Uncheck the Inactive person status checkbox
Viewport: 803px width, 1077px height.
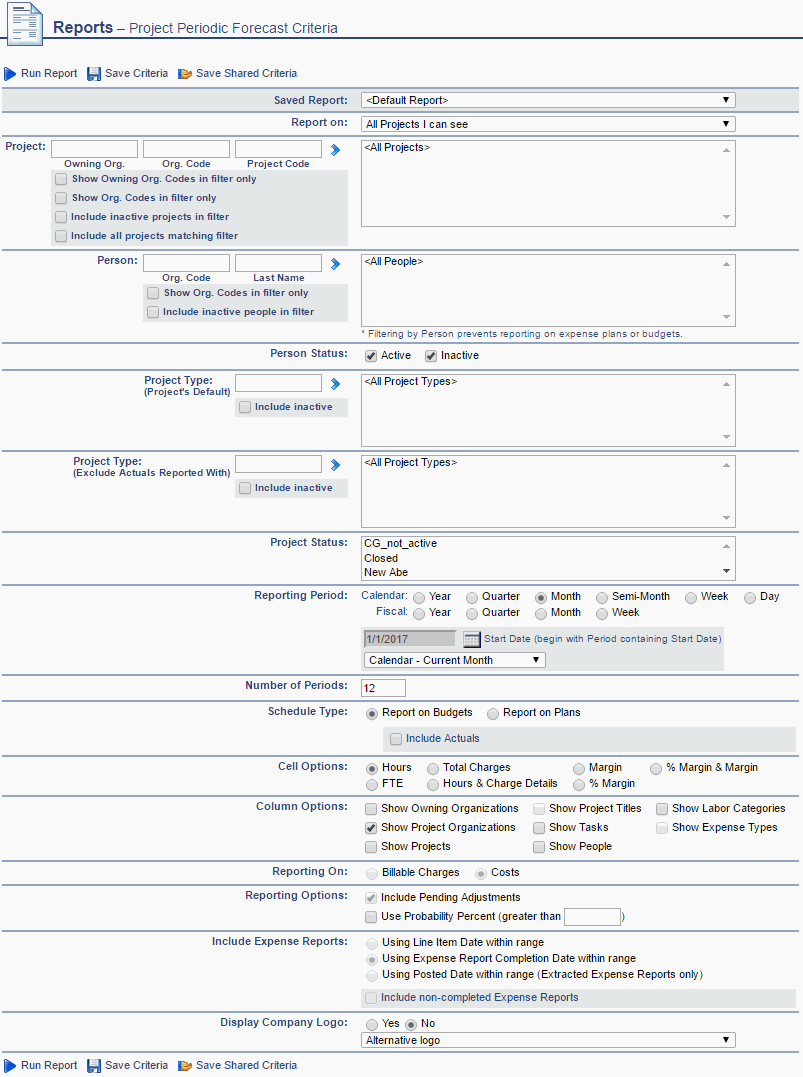(431, 356)
